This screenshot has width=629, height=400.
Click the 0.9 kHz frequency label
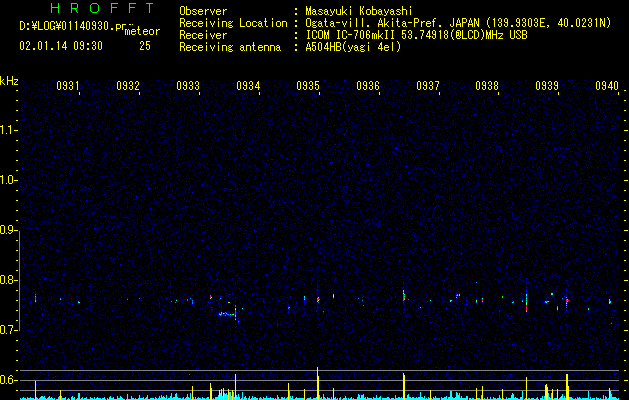tap(8, 230)
